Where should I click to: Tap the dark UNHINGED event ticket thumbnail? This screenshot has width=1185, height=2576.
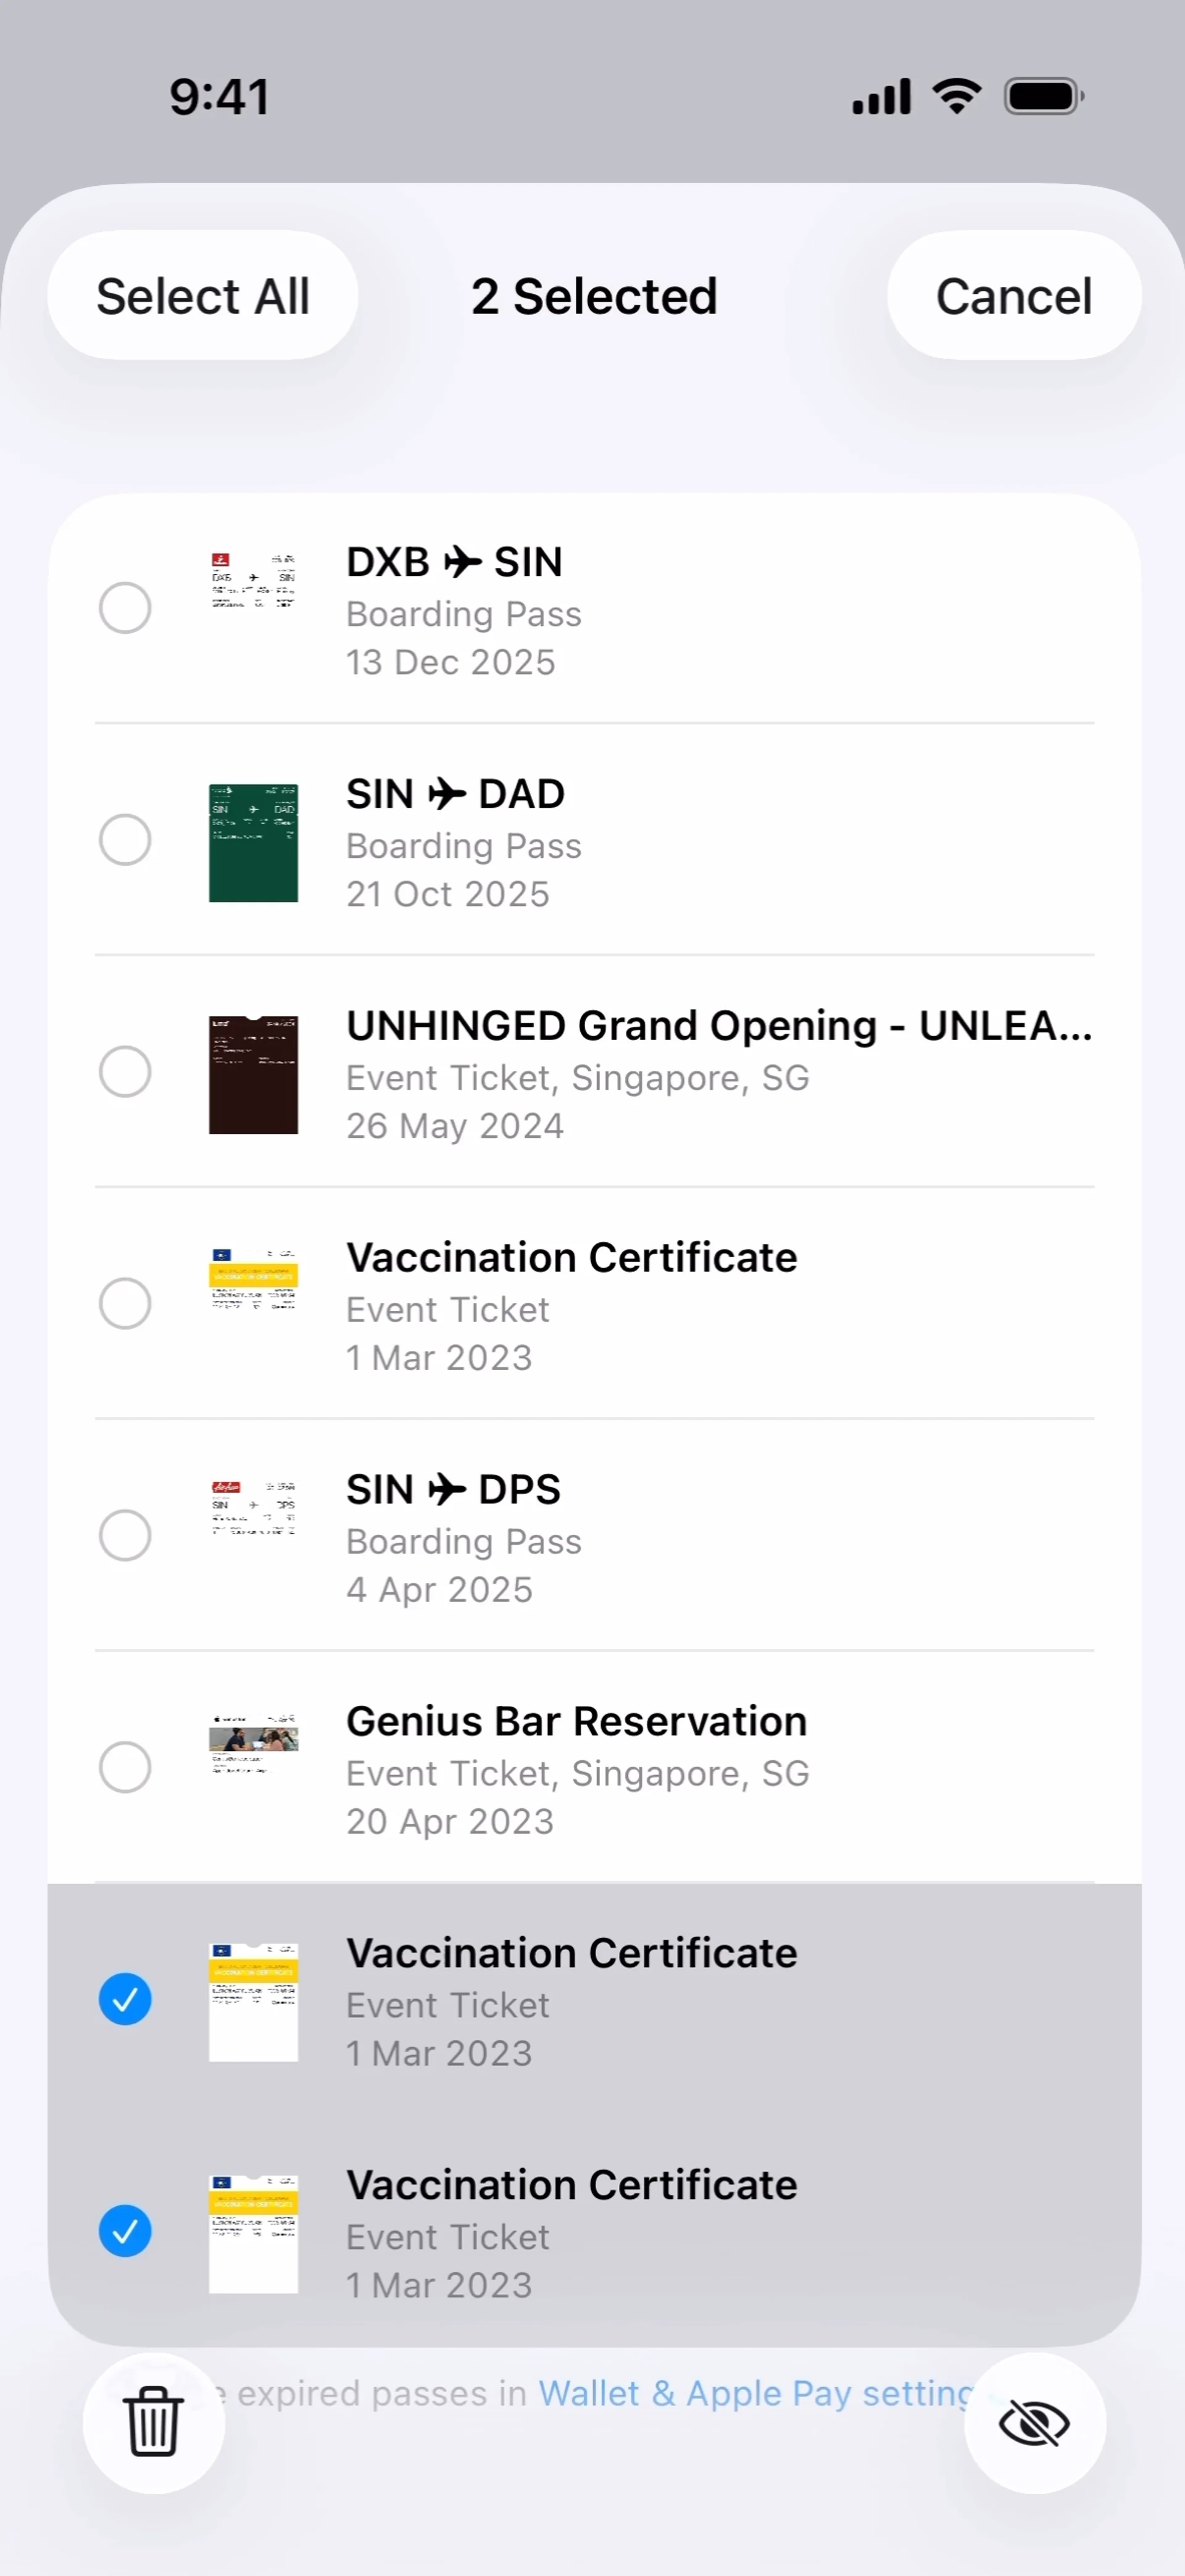pos(253,1075)
